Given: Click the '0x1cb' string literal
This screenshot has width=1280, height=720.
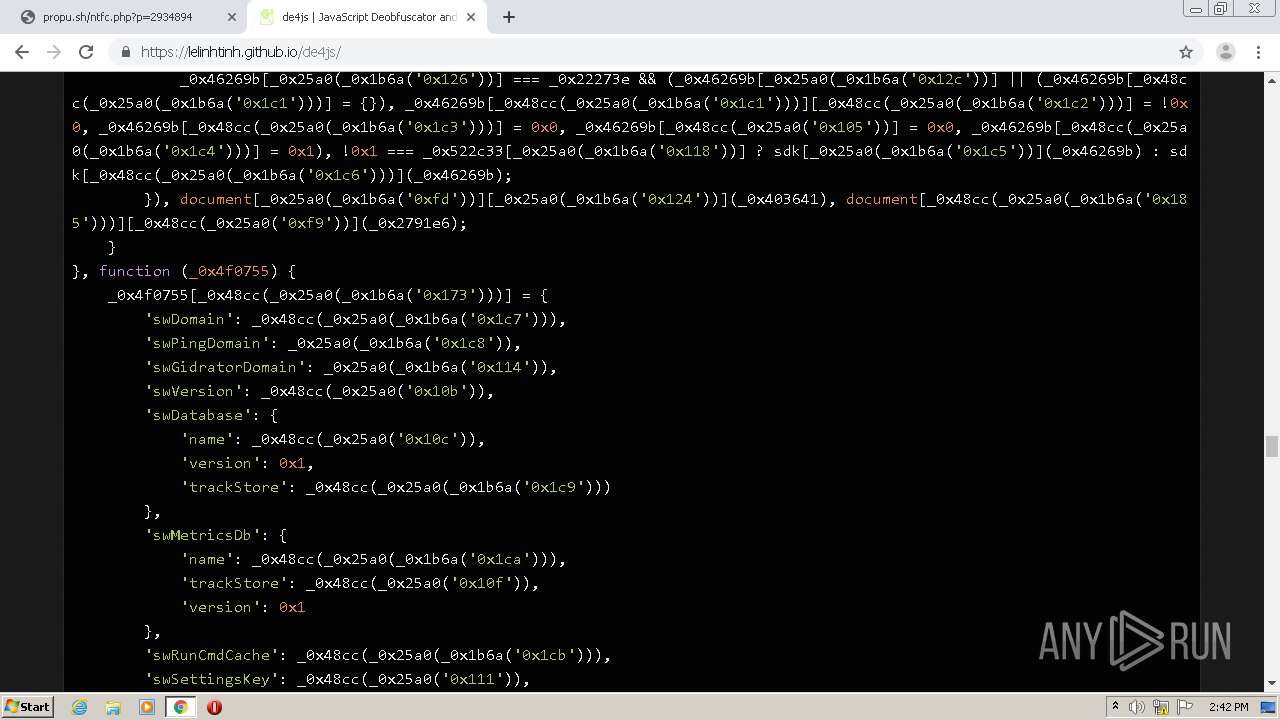Looking at the screenshot, I should (546, 655).
